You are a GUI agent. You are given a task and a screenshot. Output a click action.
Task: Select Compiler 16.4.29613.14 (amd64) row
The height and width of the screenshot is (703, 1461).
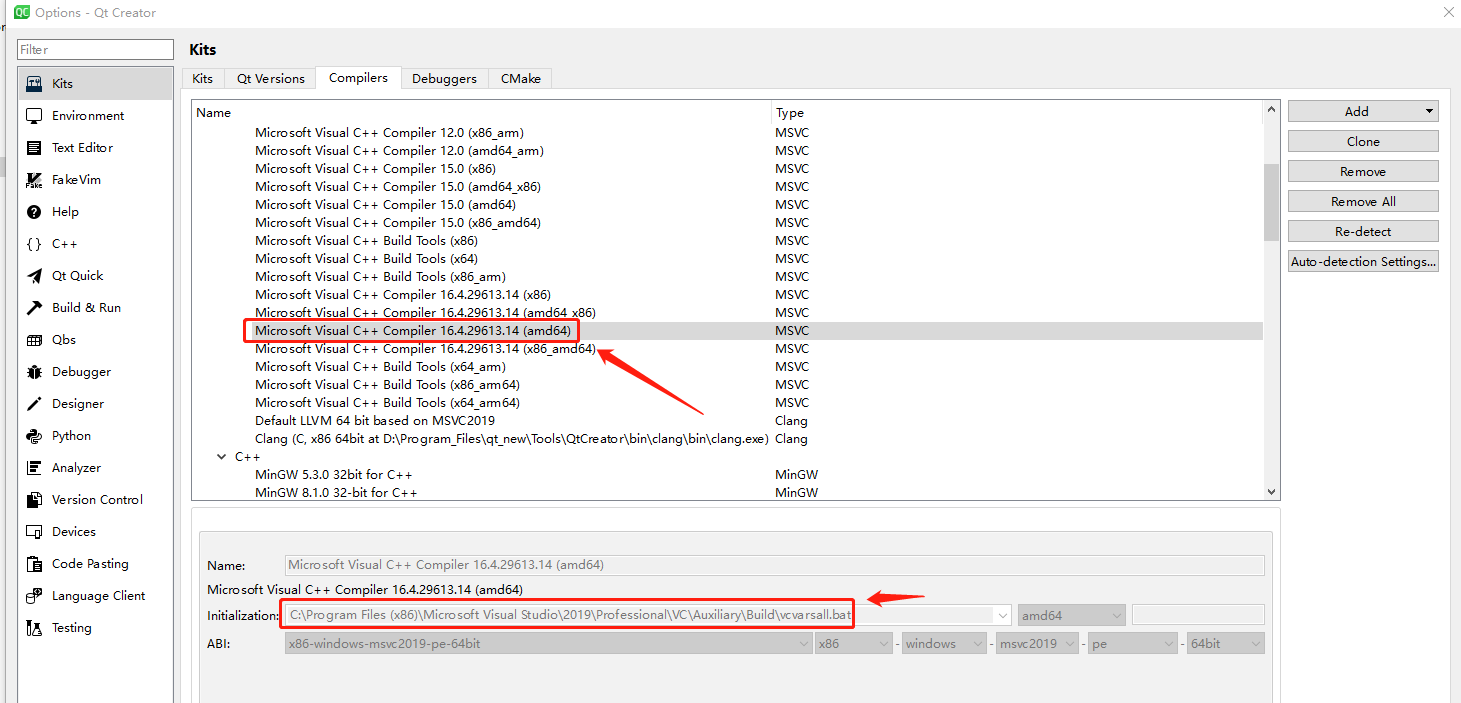pos(727,331)
